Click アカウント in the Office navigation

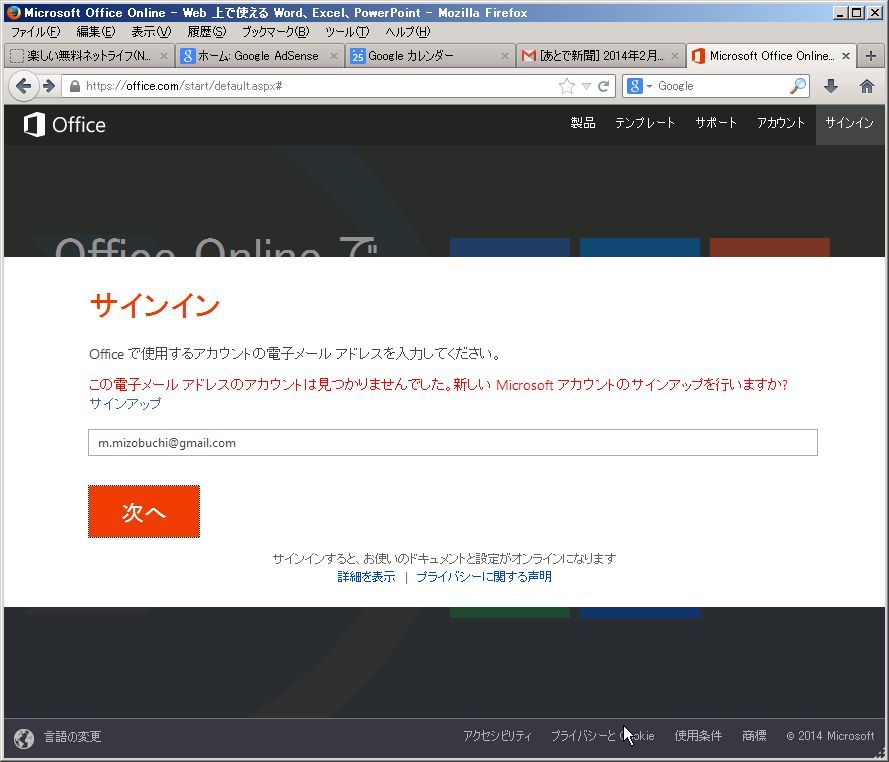pos(781,123)
